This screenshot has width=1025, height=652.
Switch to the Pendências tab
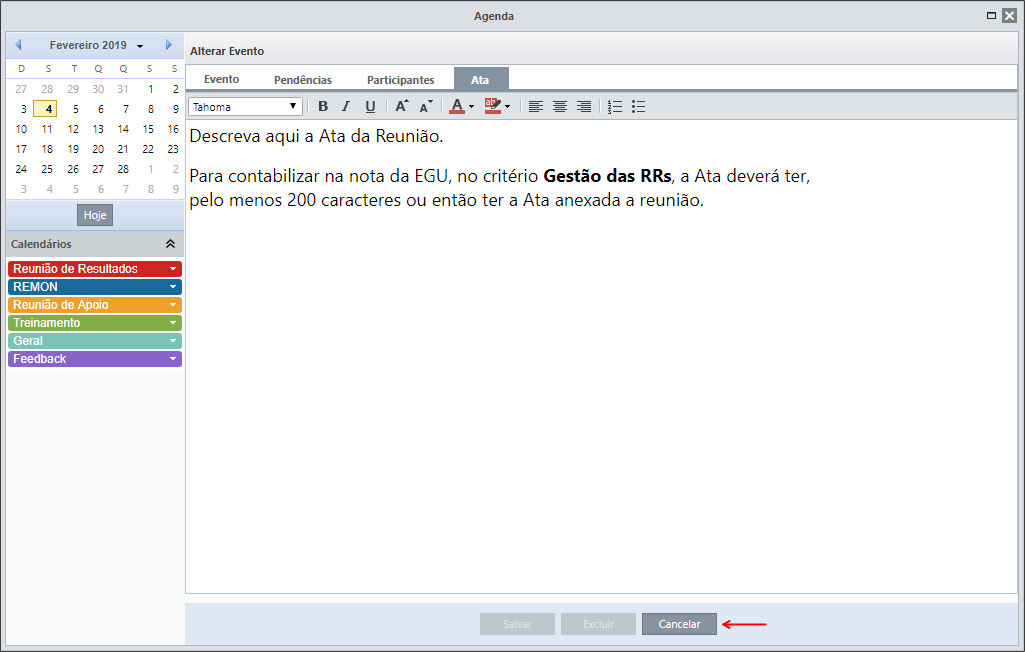303,80
